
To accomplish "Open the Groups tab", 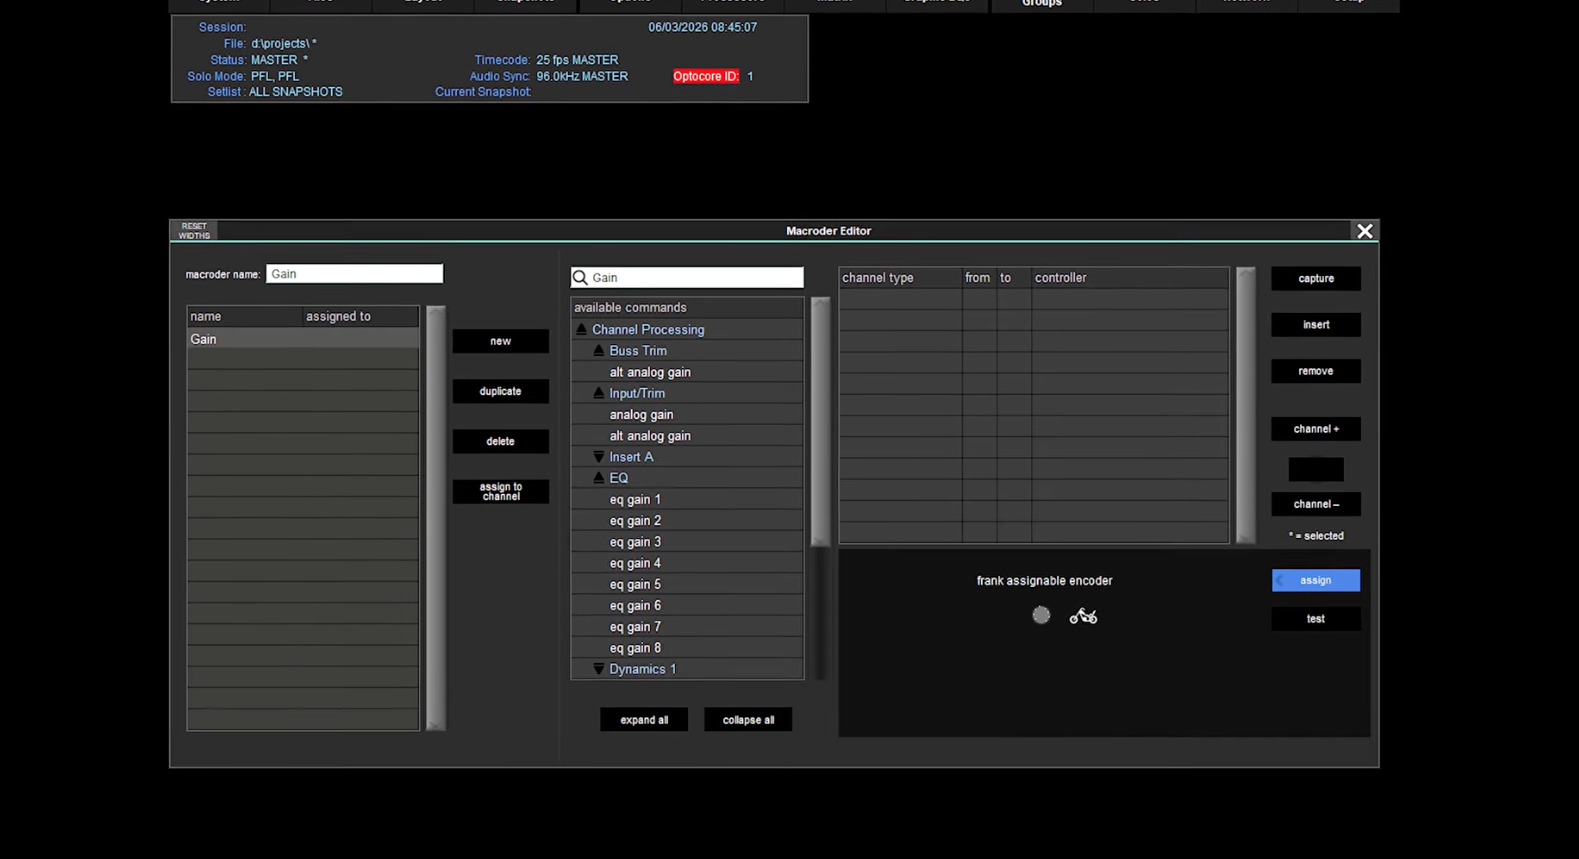I will (1041, 4).
